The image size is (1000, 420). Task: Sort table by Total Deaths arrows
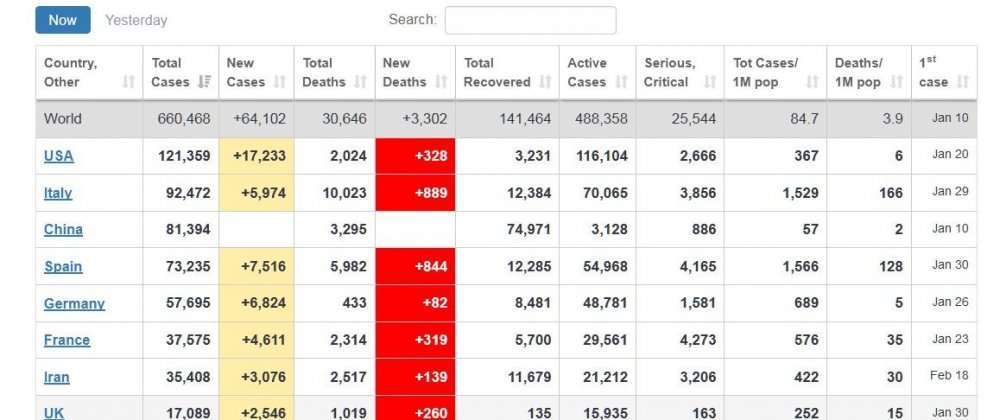coord(360,82)
